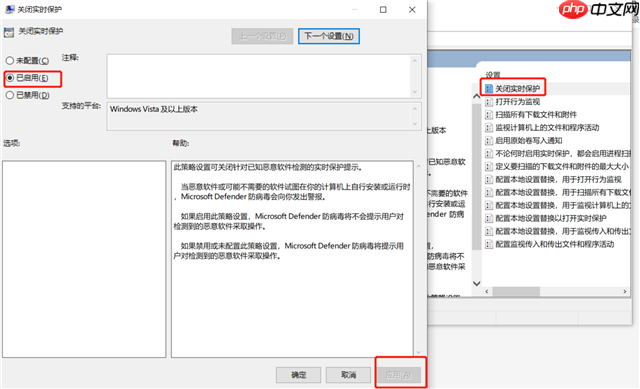Click icon of 启用原始卷写入通知 policy
The width and height of the screenshot is (640, 389).
[489, 141]
